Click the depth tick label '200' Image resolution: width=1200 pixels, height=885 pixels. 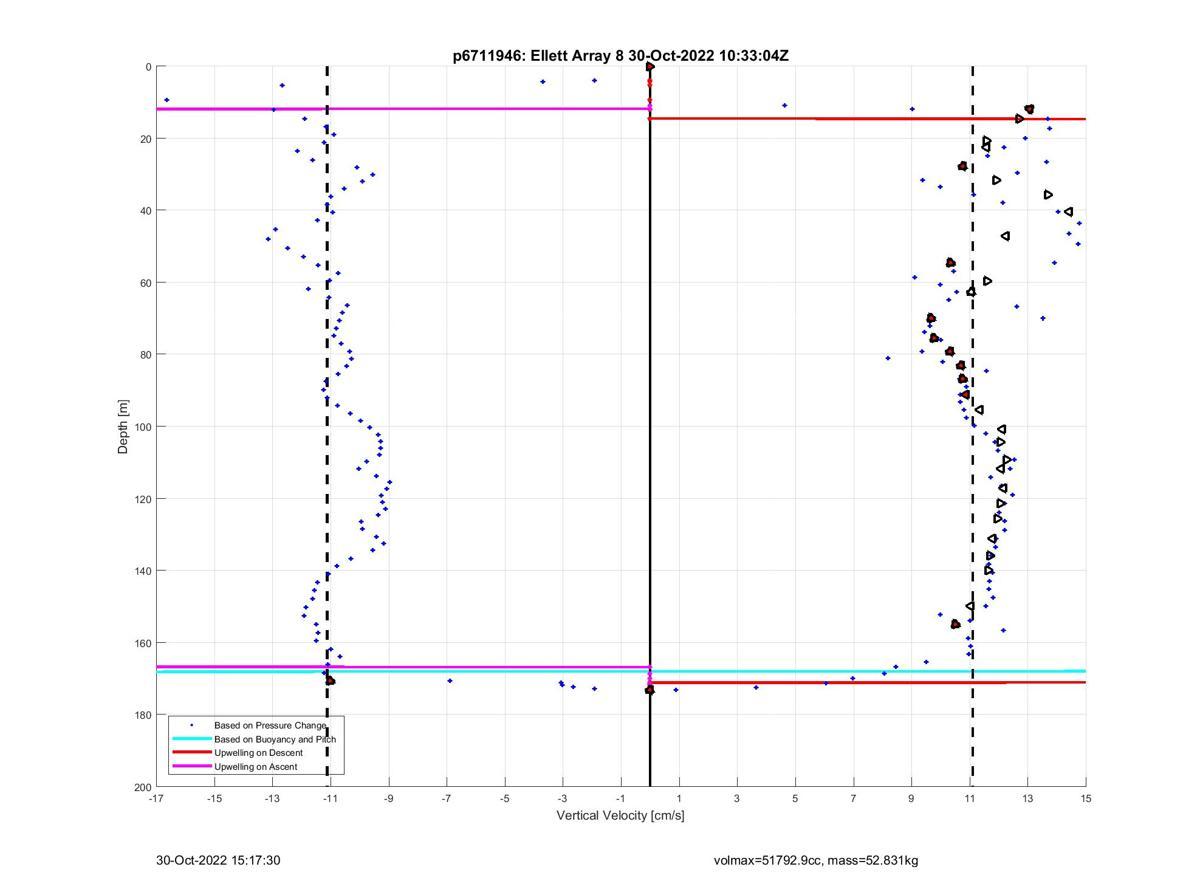click(143, 787)
